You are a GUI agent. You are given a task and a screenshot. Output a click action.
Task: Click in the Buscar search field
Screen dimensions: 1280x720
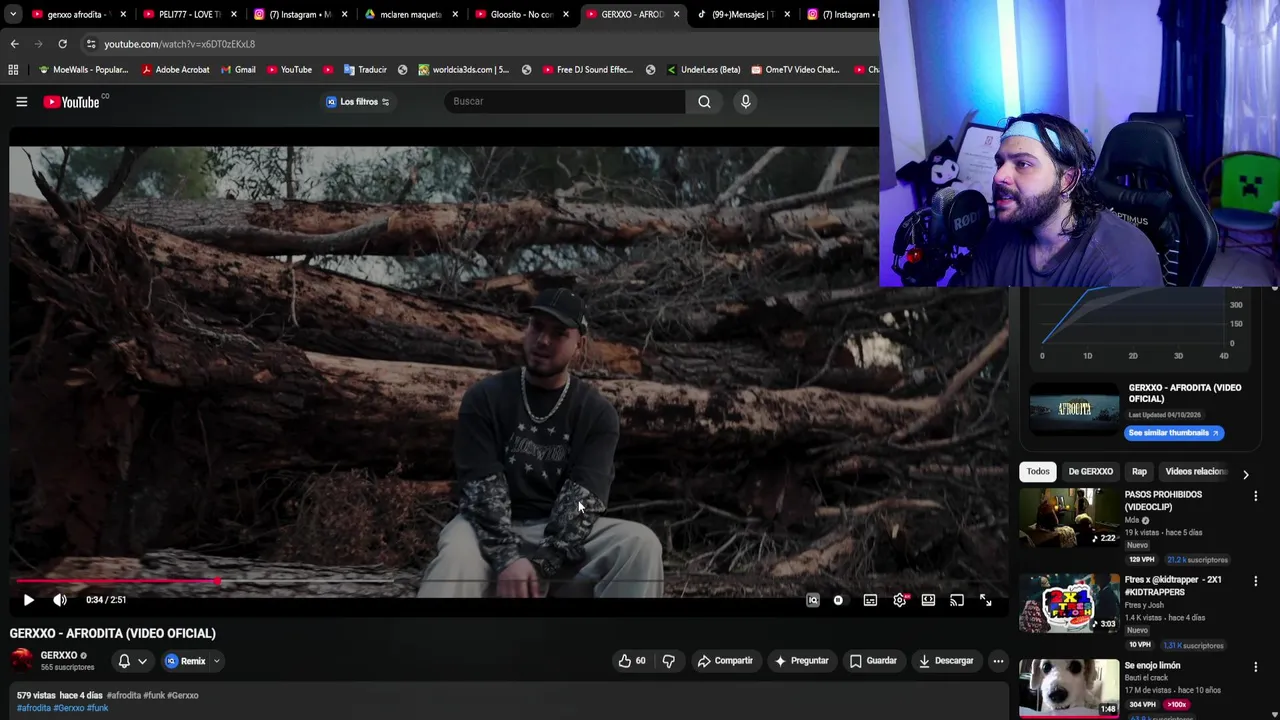(565, 101)
